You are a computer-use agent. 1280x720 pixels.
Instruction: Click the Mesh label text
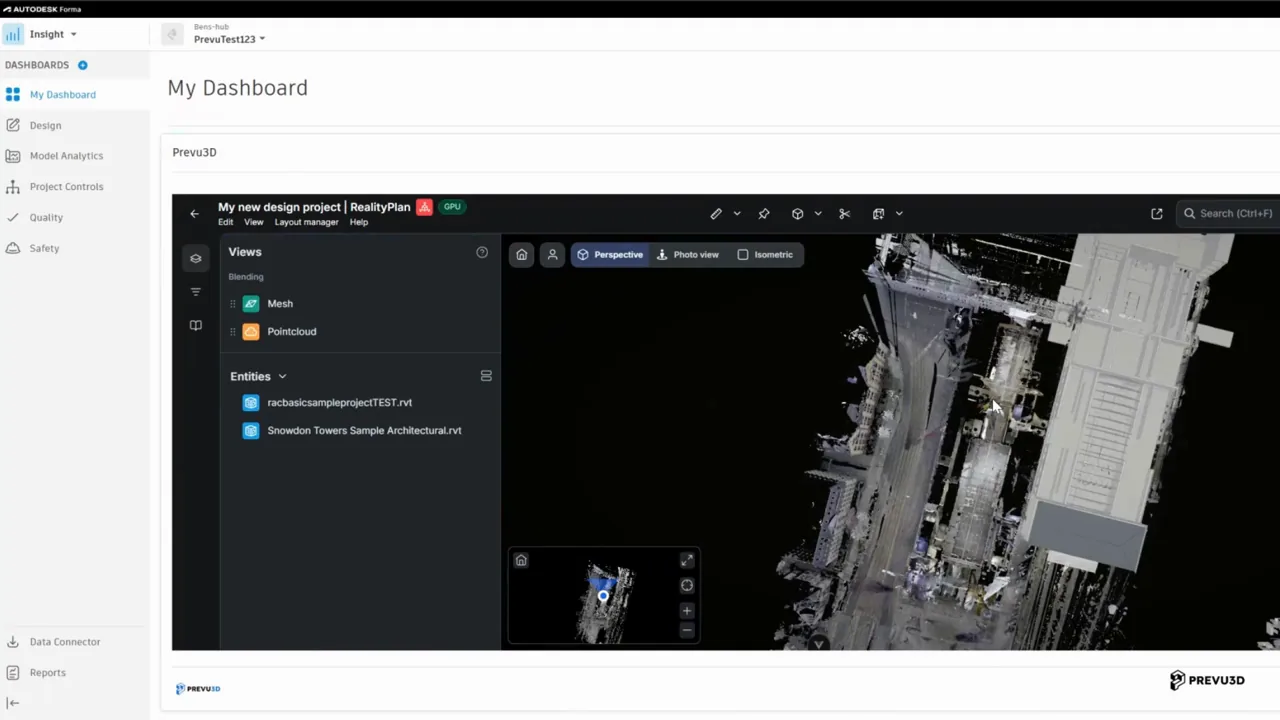[280, 303]
